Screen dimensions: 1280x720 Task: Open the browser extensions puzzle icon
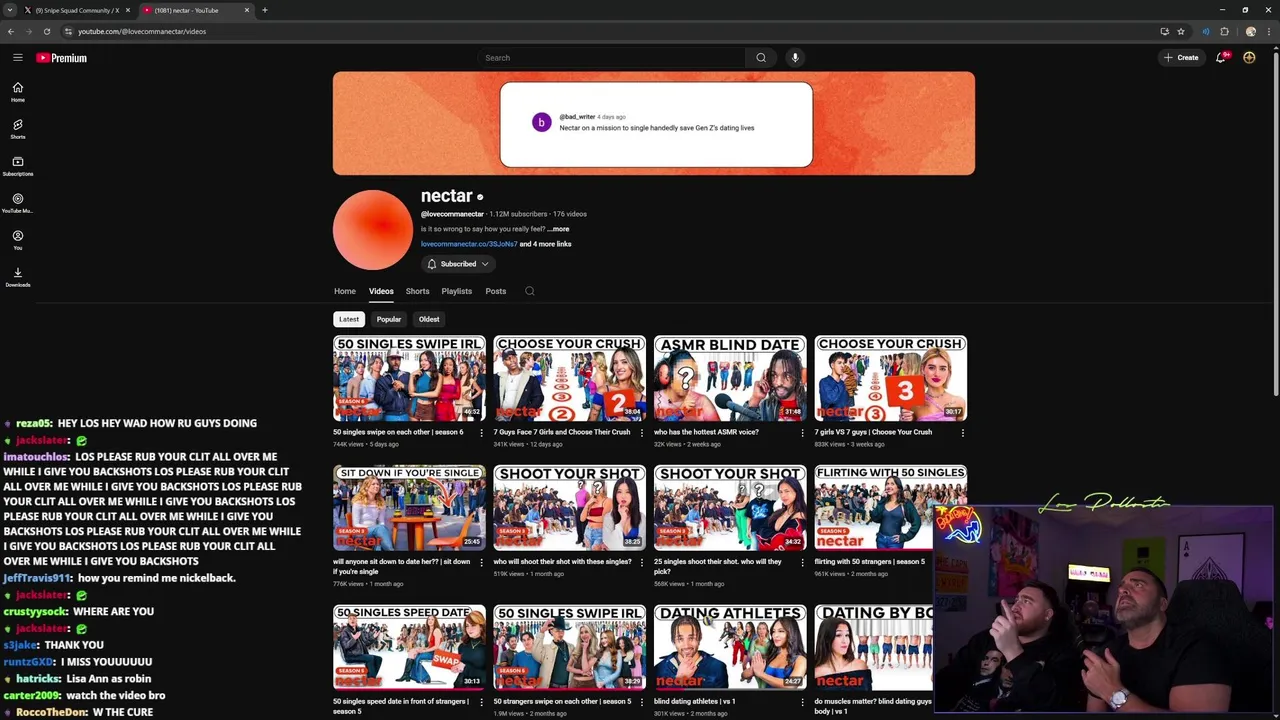click(1224, 31)
